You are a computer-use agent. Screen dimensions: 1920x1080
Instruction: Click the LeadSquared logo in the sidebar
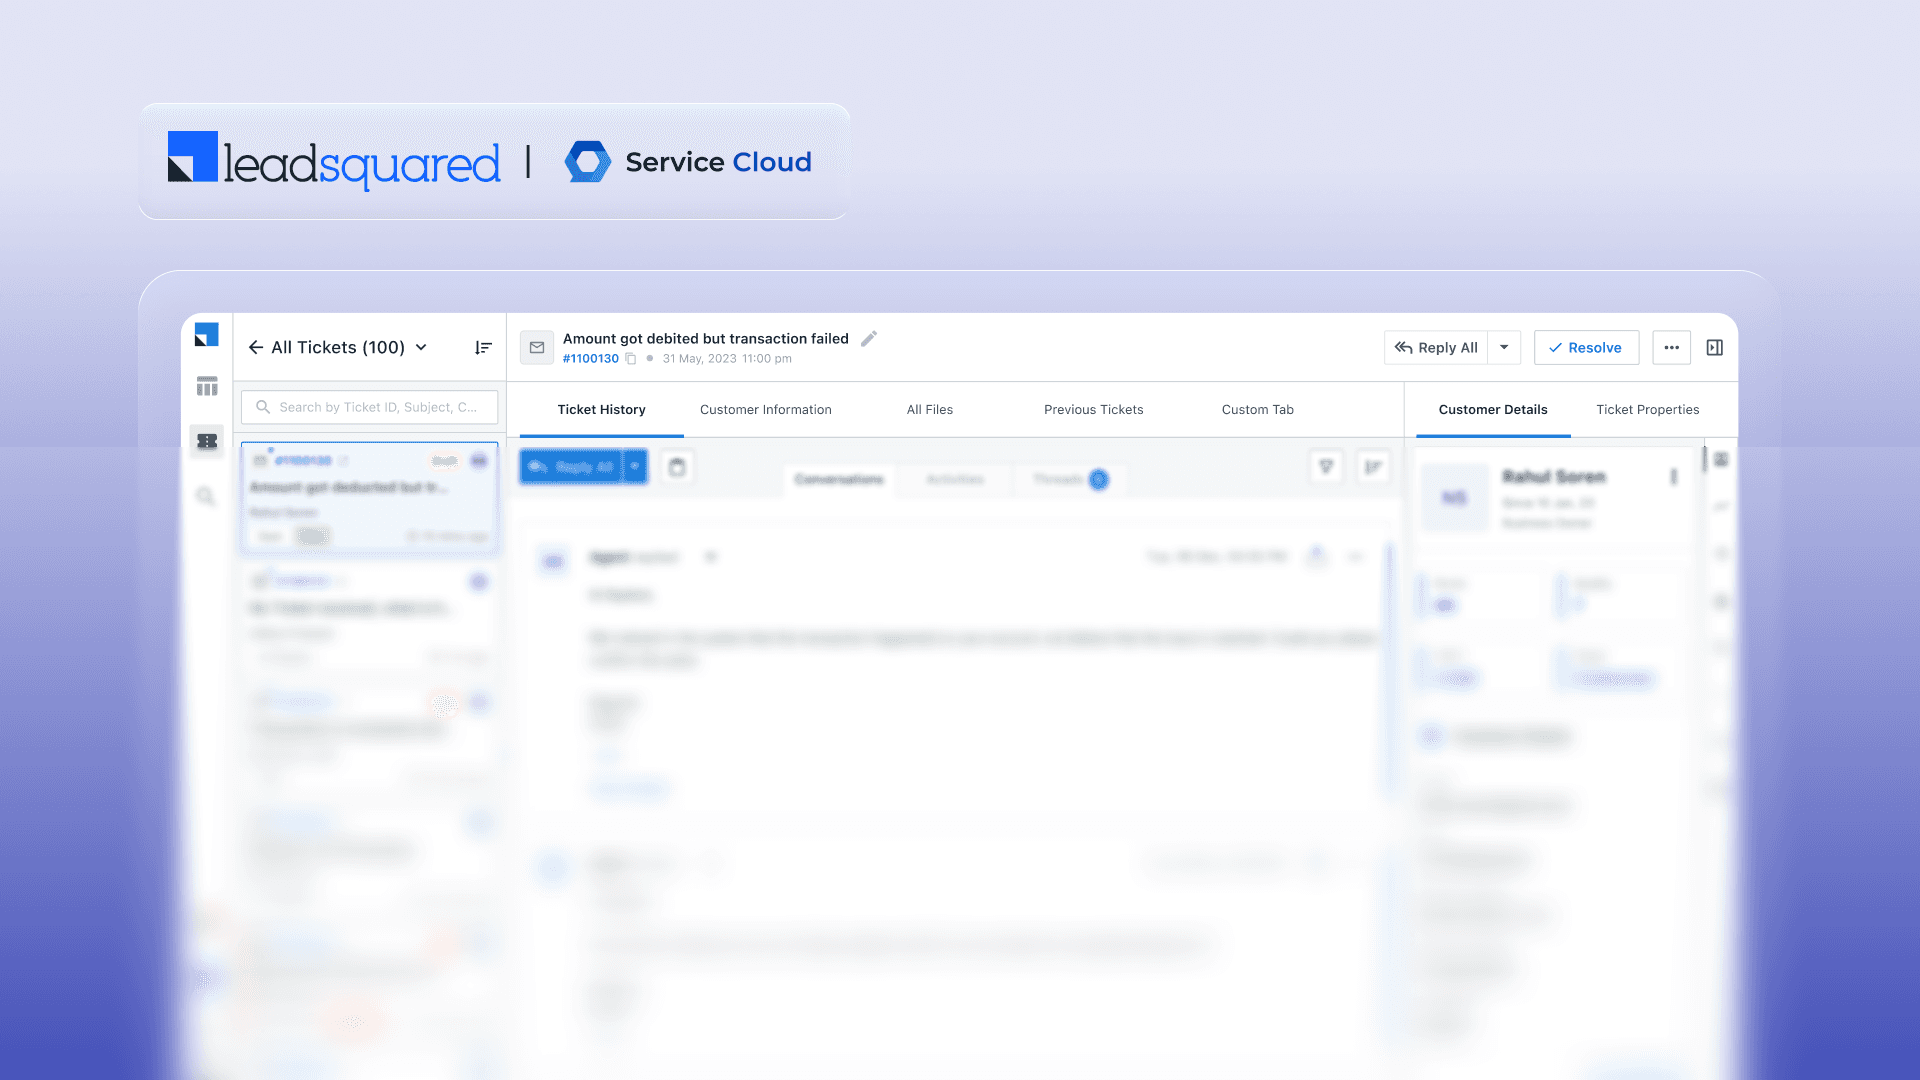tap(206, 335)
